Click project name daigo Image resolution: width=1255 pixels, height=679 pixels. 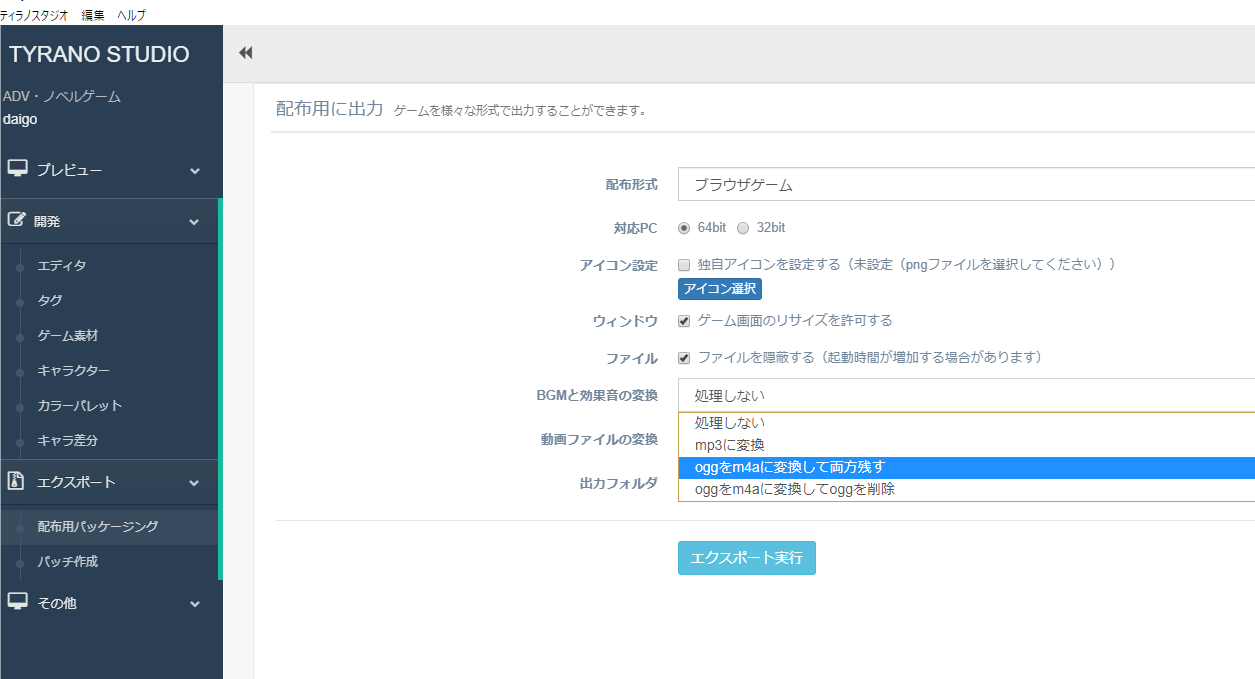pyautogui.click(x=20, y=119)
